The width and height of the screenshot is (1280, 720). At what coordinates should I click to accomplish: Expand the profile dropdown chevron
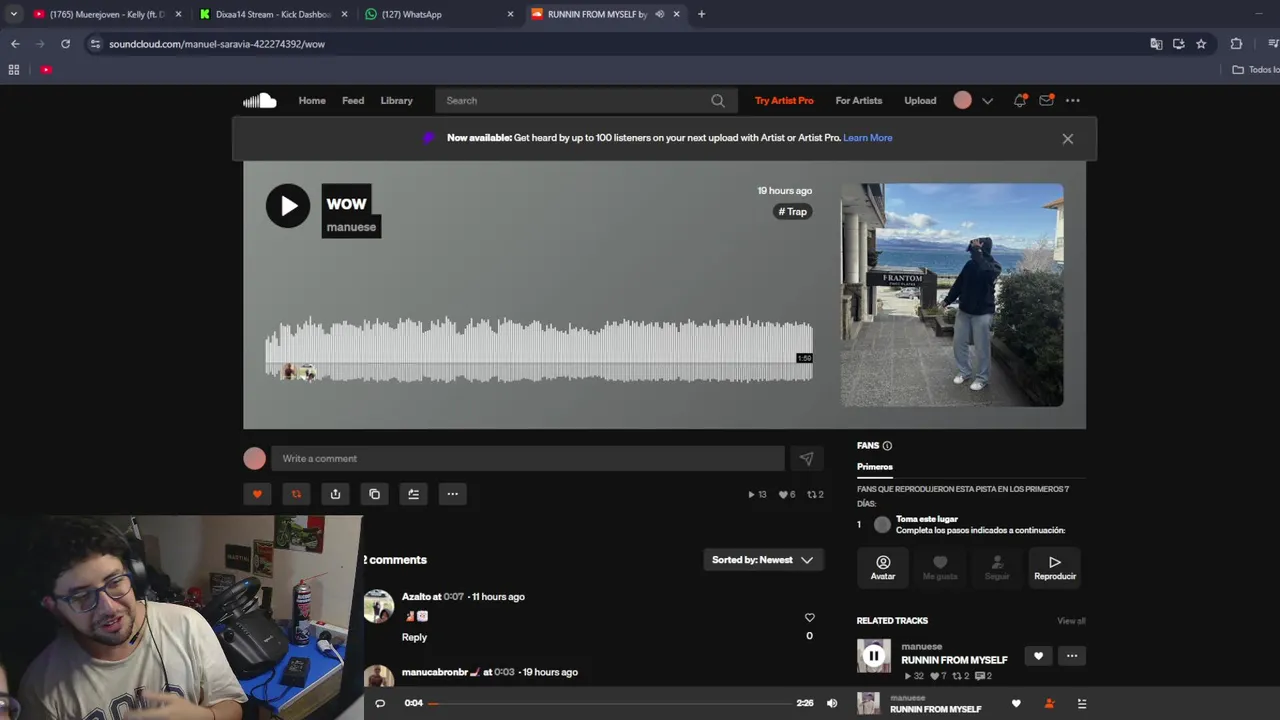click(x=987, y=101)
